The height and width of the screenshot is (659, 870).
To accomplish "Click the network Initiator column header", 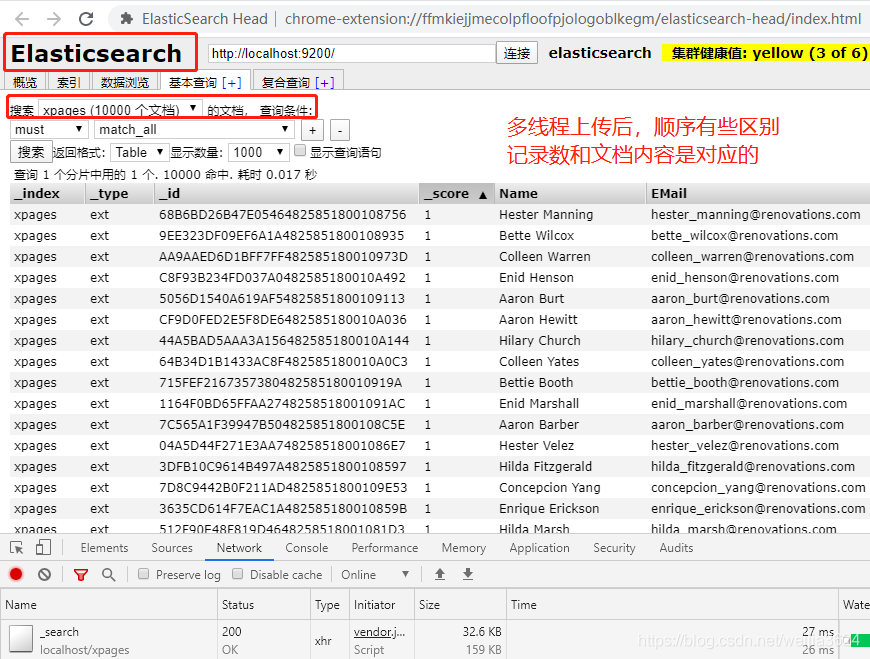I will click(x=382, y=605).
